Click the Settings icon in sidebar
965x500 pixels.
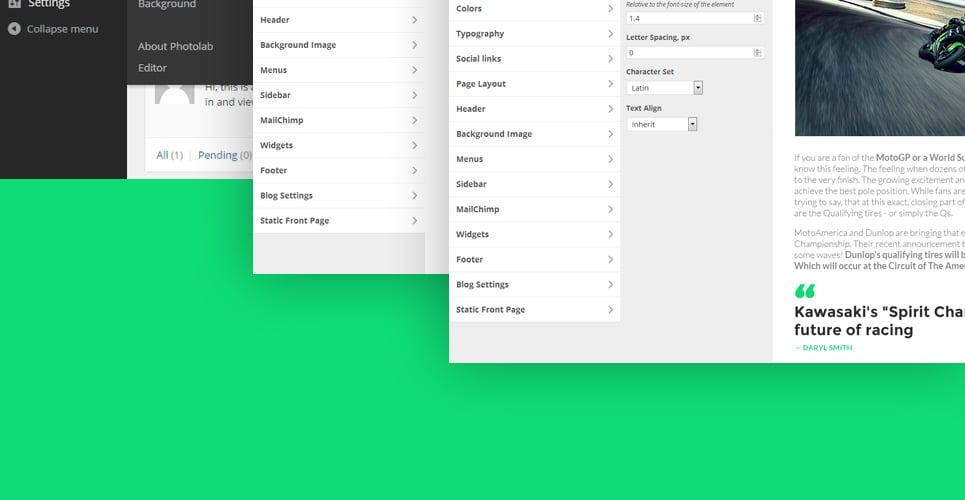[14, 4]
